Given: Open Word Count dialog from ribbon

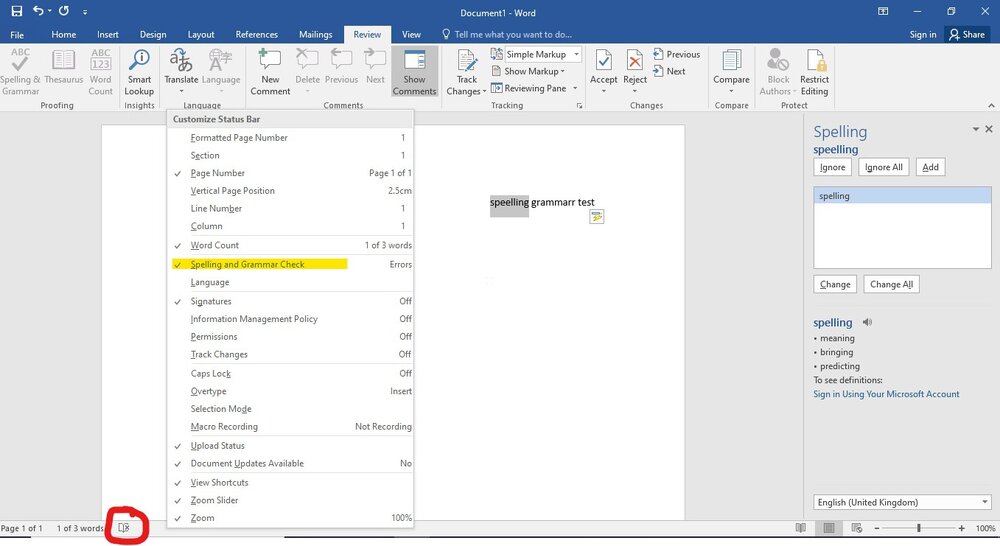Looking at the screenshot, I should [100, 73].
